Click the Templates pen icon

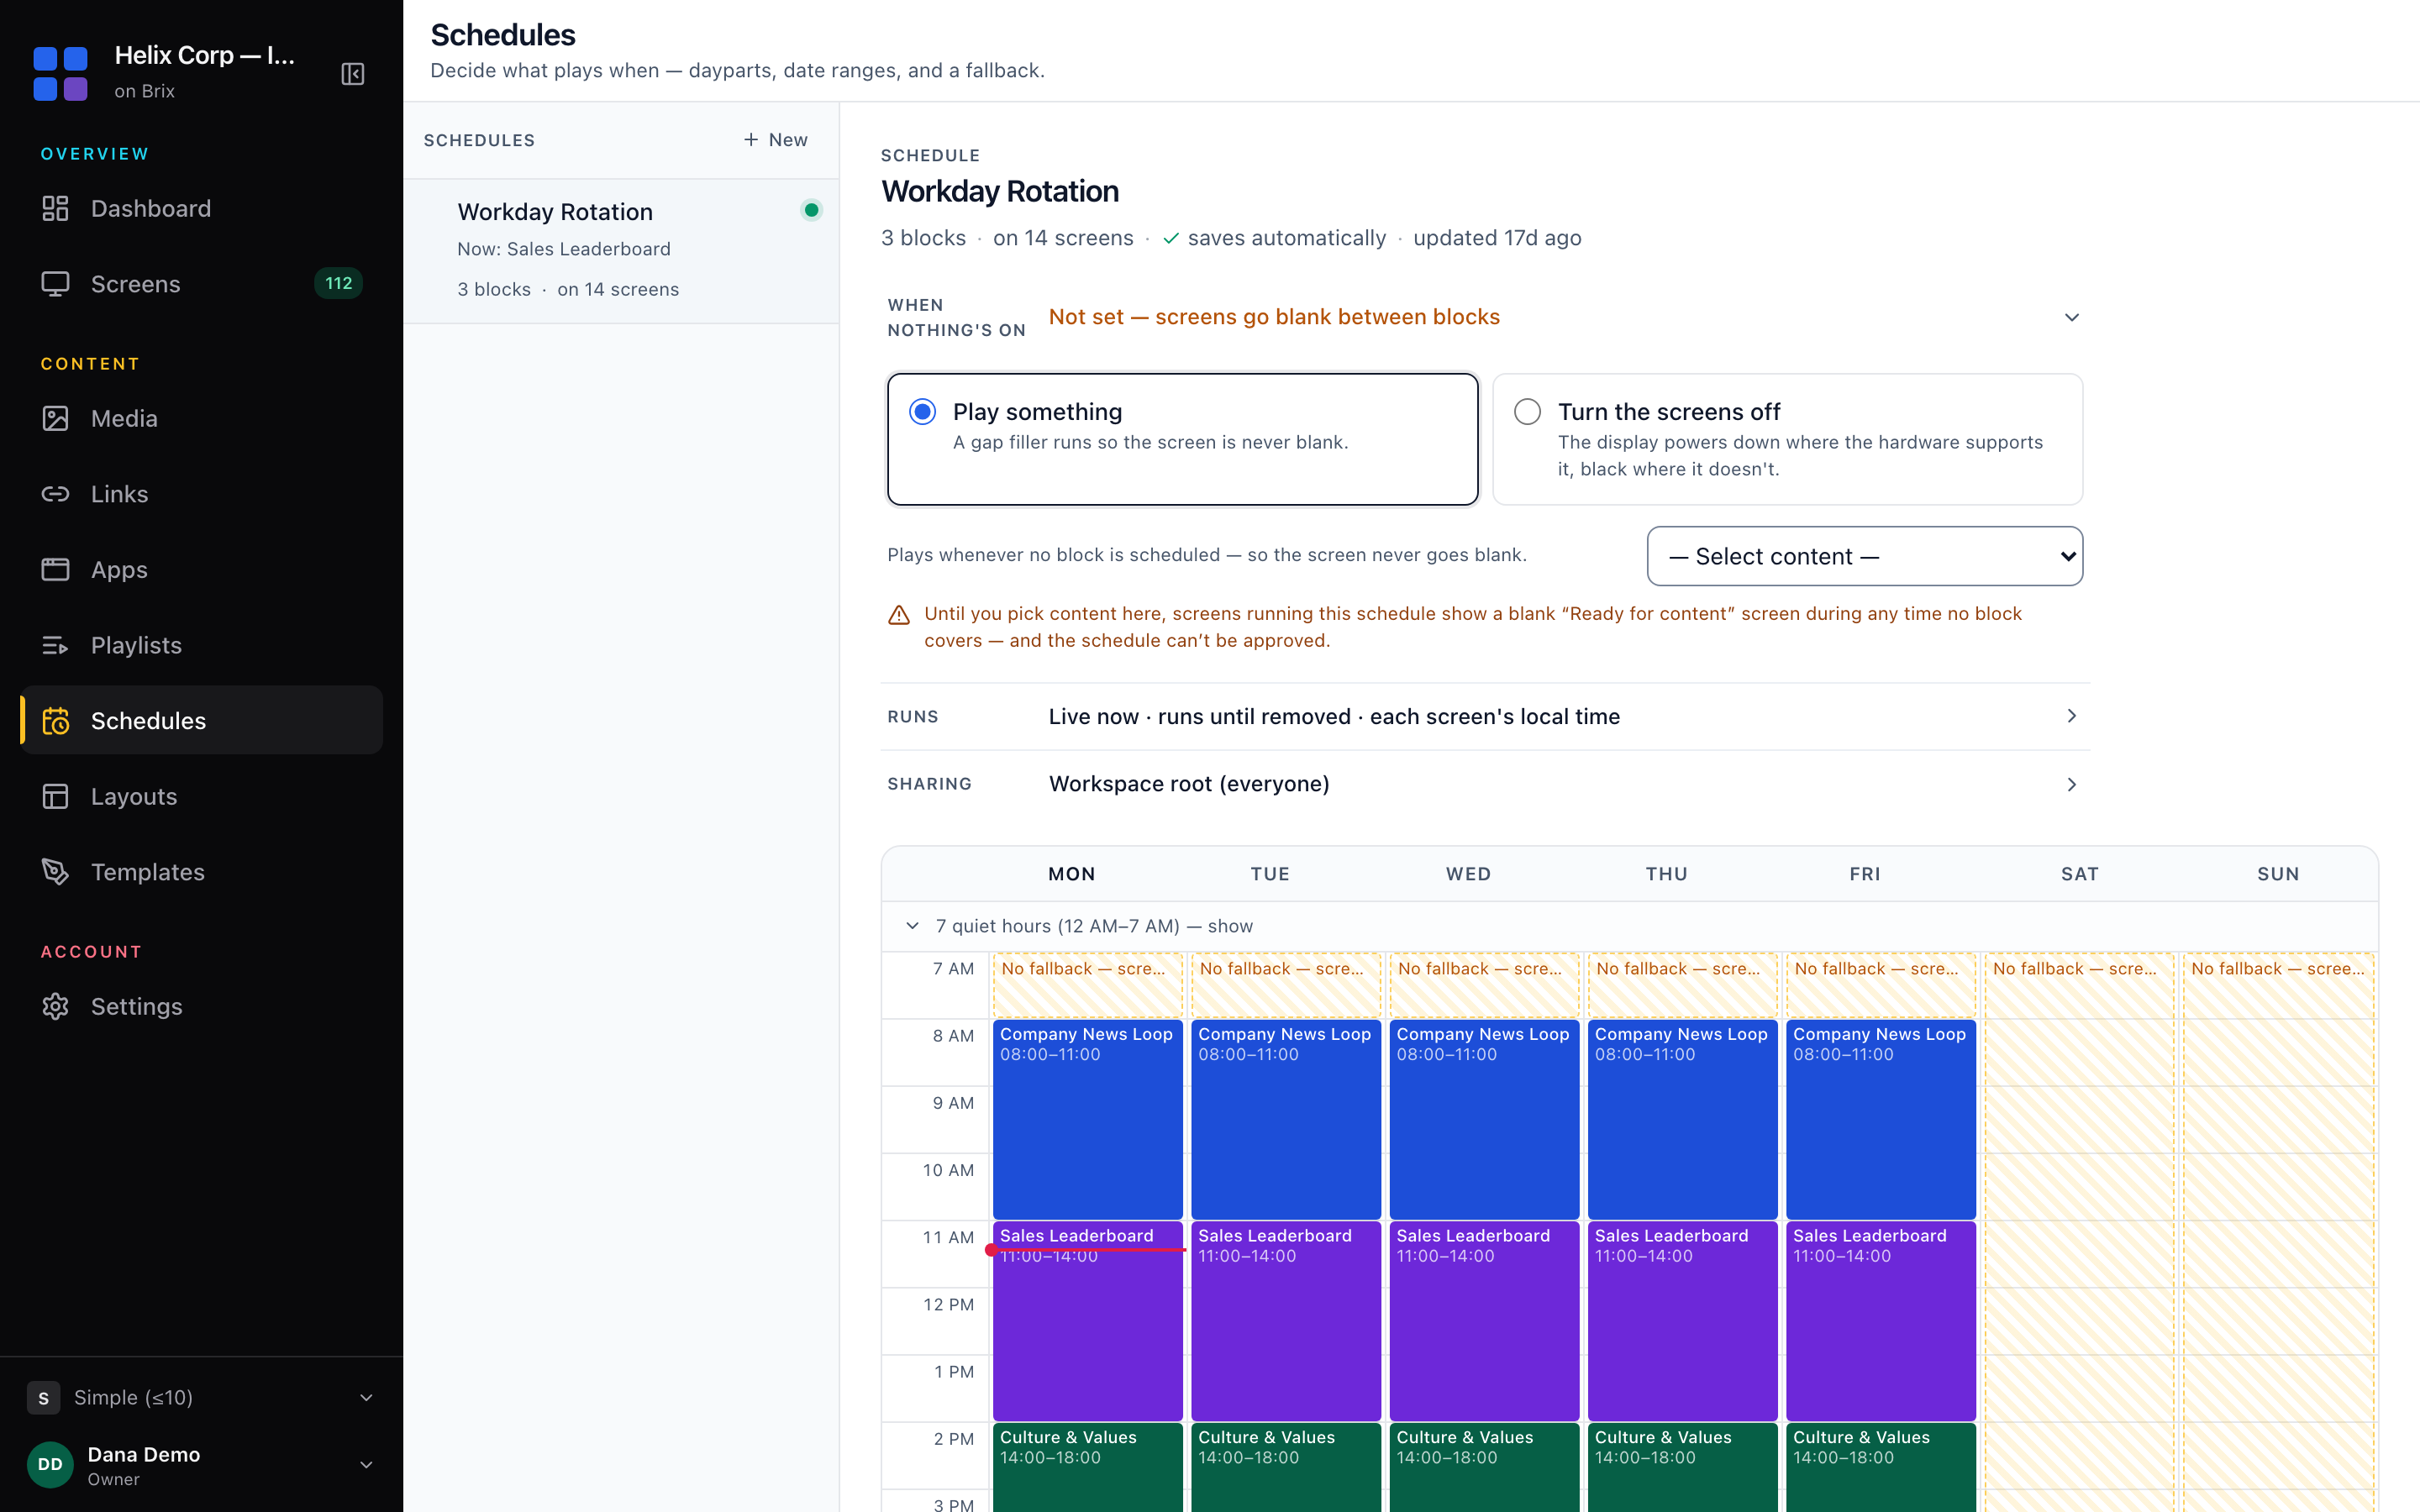point(55,872)
